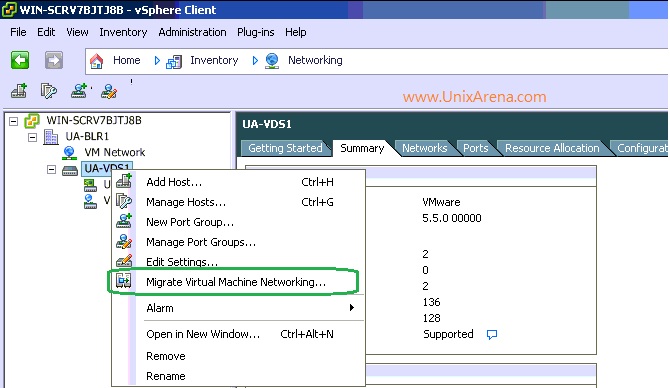Click the port group icon with user figure
The image size is (670, 388).
coord(90,201)
